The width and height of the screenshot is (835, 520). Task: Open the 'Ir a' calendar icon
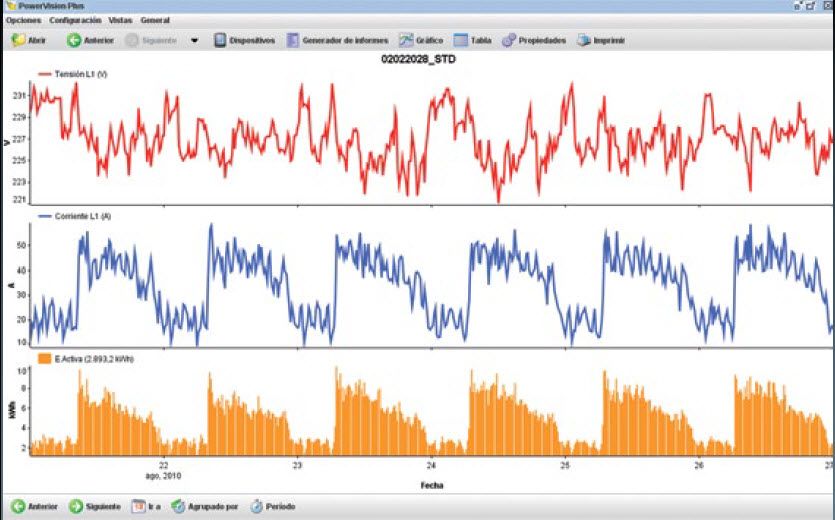tap(138, 506)
